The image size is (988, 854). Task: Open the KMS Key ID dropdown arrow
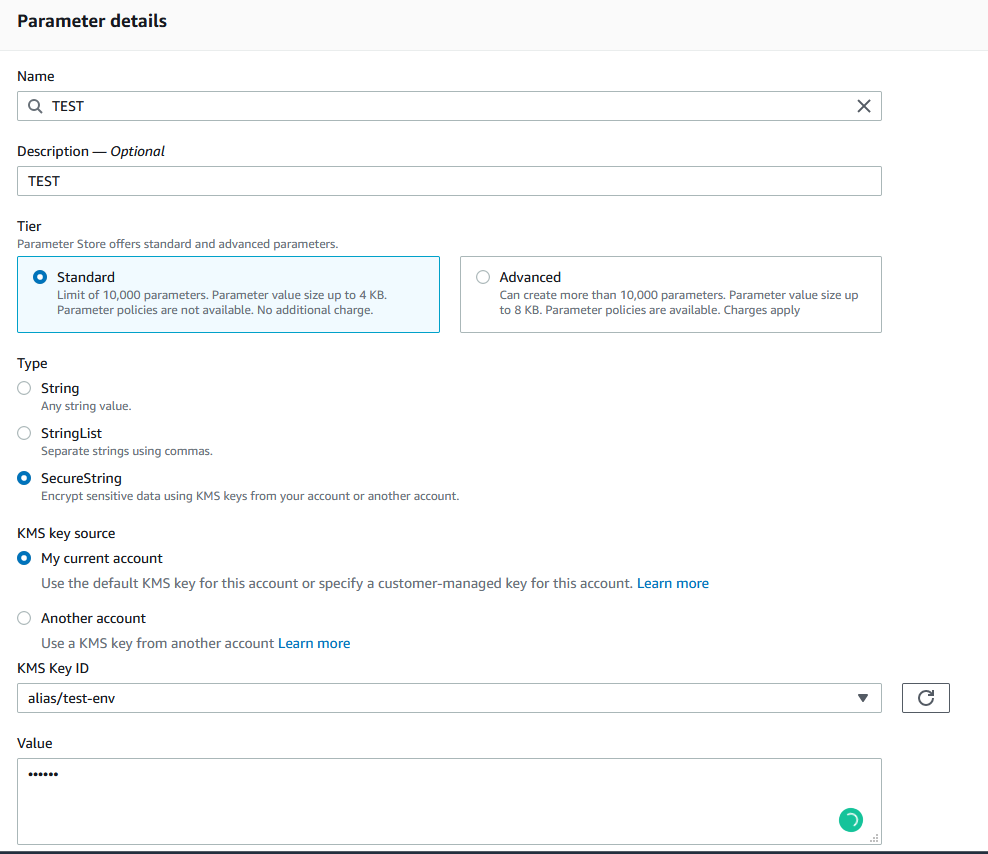[863, 698]
